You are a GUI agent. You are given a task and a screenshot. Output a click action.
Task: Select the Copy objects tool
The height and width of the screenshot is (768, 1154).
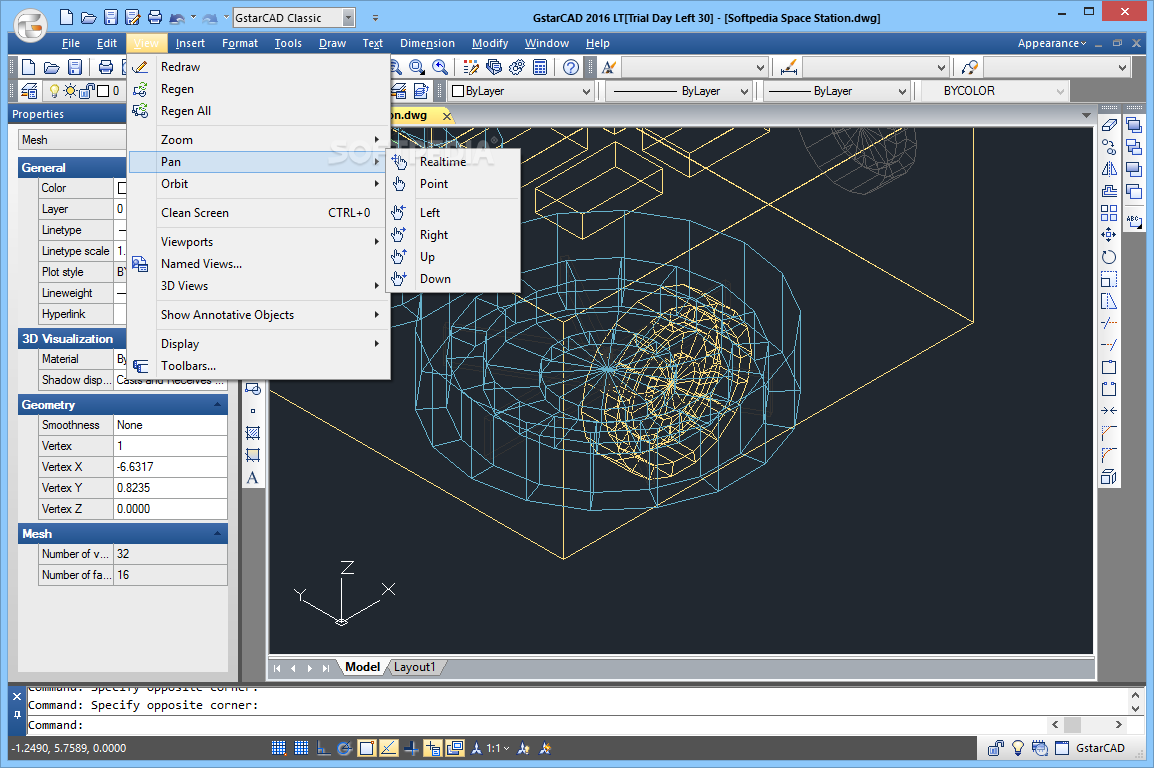1109,147
